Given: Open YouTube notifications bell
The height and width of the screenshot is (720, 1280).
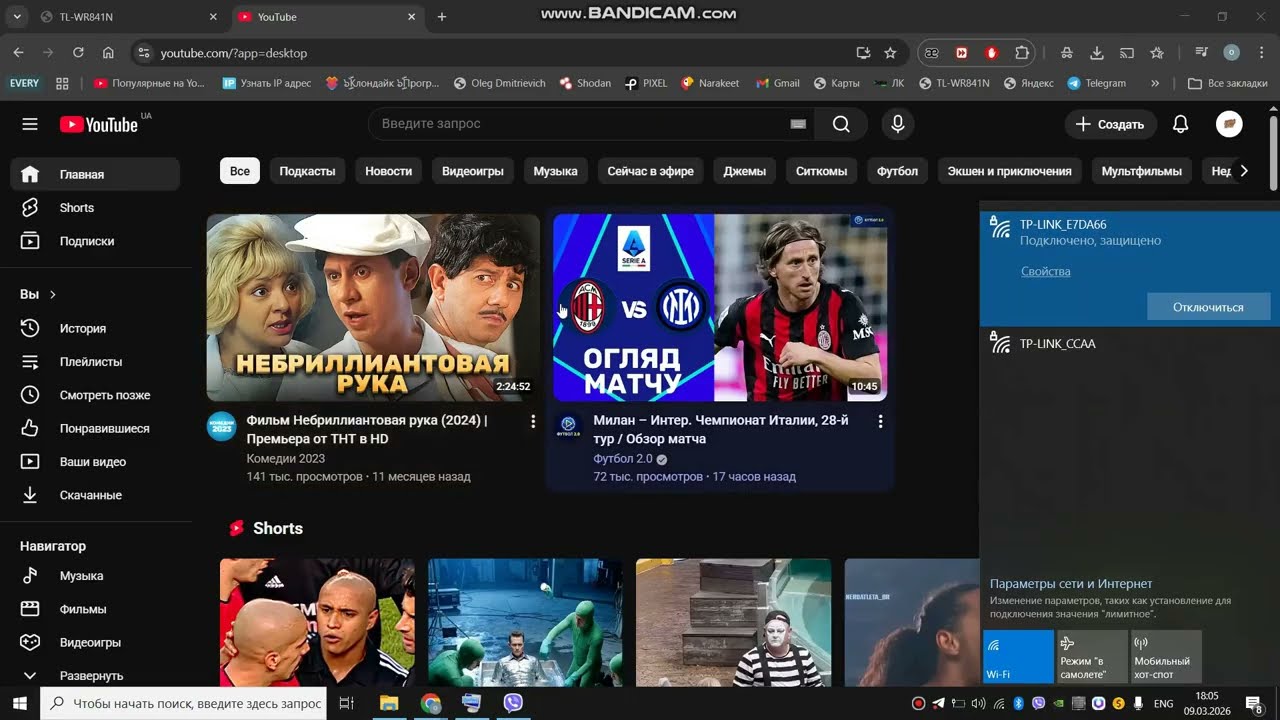Looking at the screenshot, I should pyautogui.click(x=1180, y=124).
